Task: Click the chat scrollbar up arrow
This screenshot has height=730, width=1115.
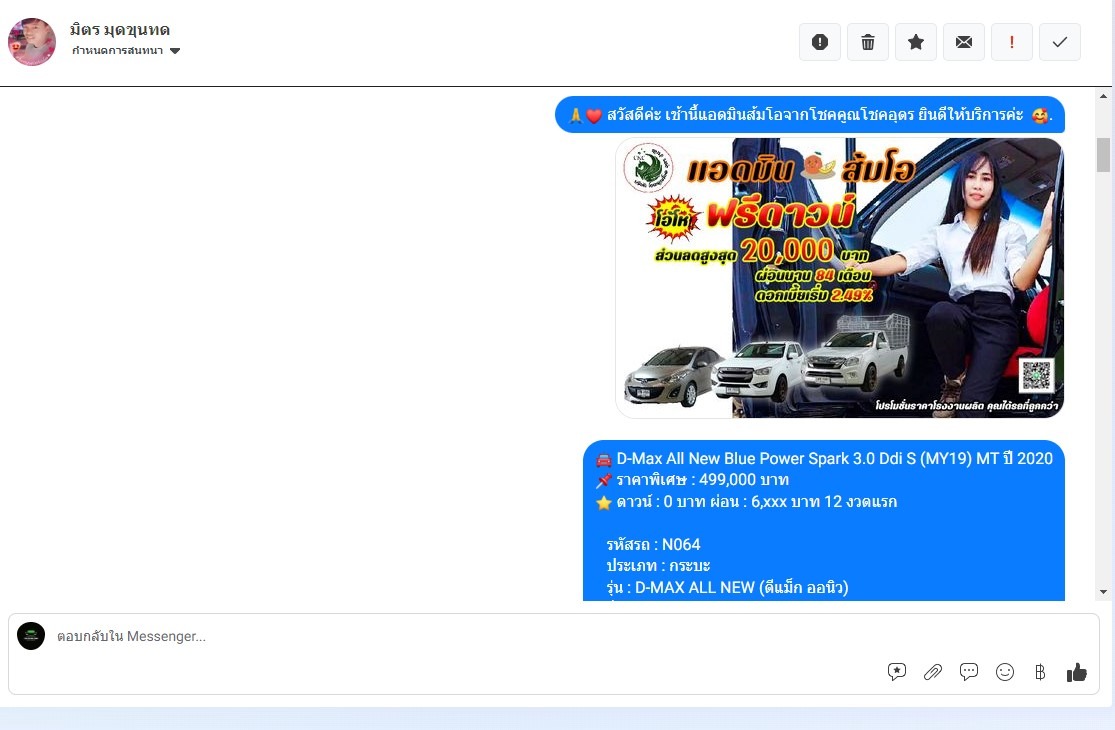Action: coord(1104,96)
